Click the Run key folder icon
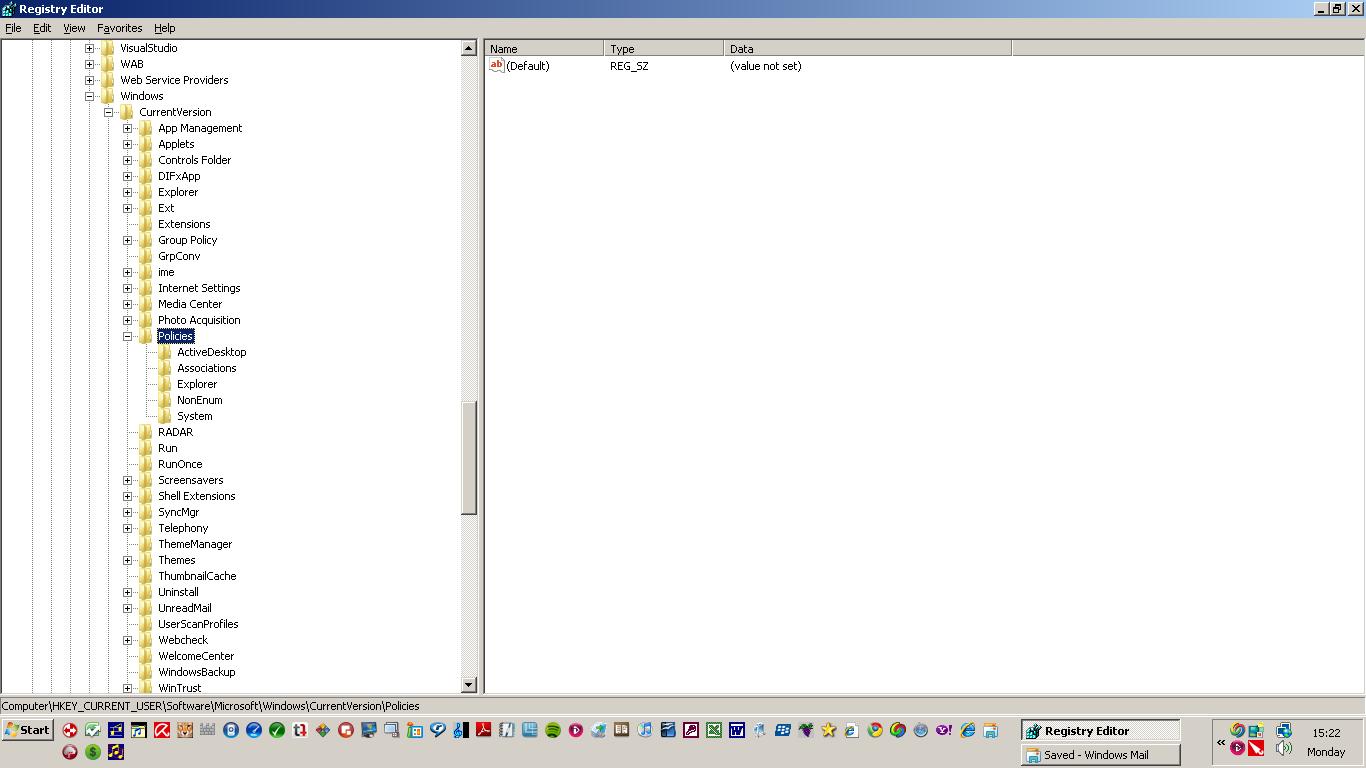This screenshot has width=1366, height=768. coord(146,448)
